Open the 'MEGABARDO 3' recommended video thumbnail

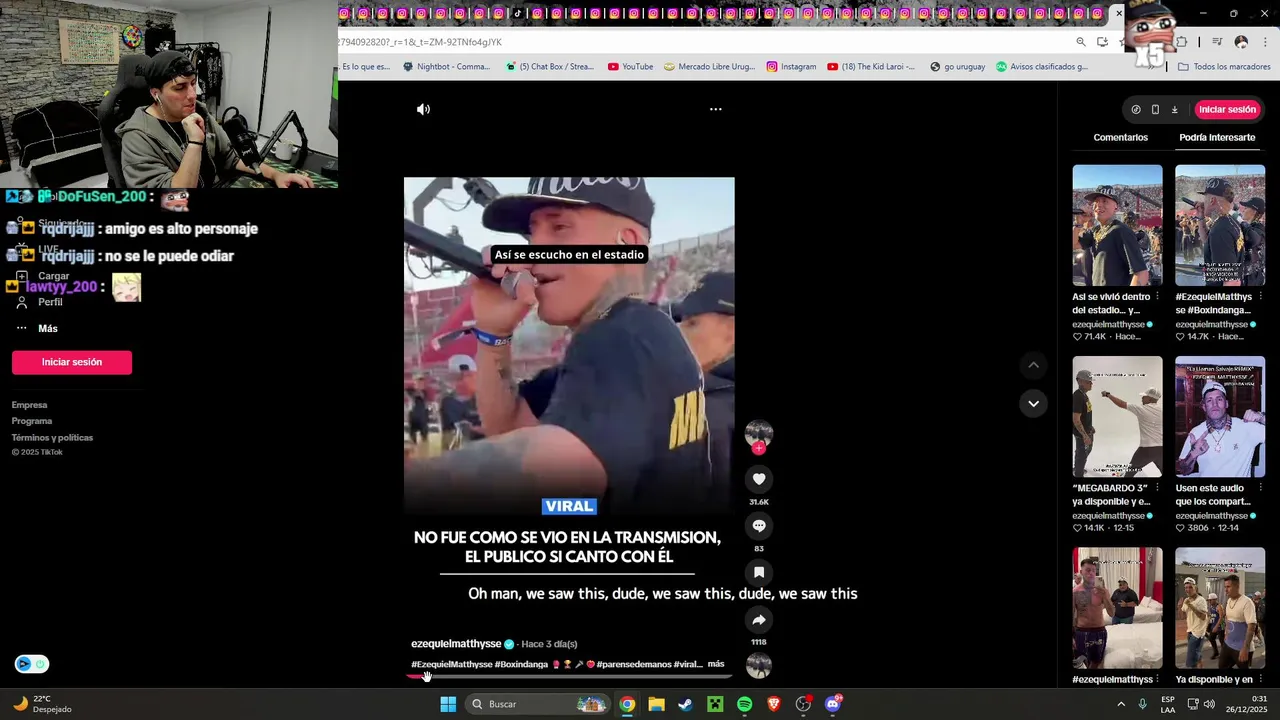tap(1118, 416)
